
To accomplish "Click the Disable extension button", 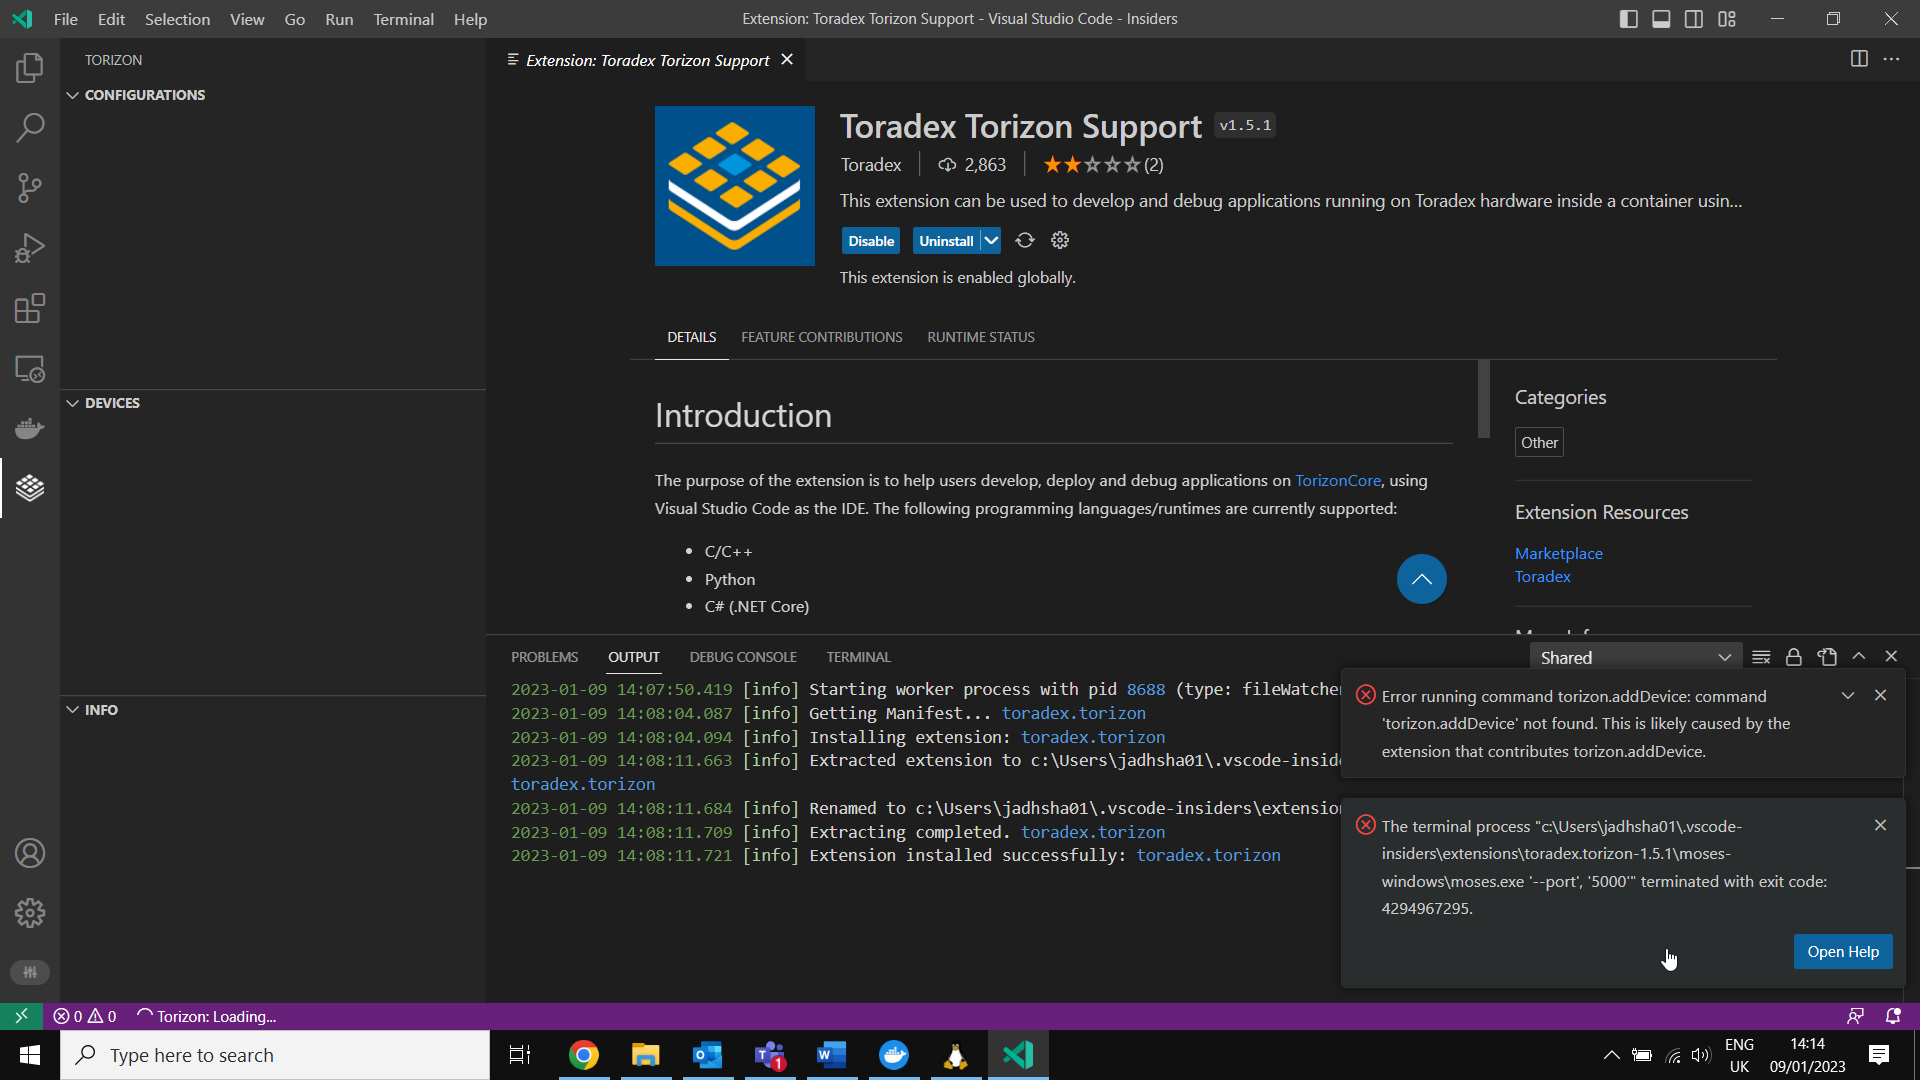I will pos(871,241).
